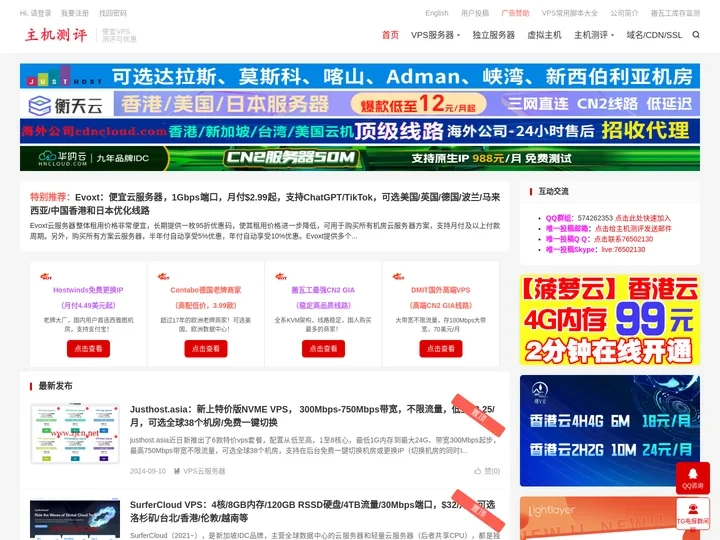Click 点击联系76502130 QQ link
The width and height of the screenshot is (720, 540).
click(x=623, y=239)
